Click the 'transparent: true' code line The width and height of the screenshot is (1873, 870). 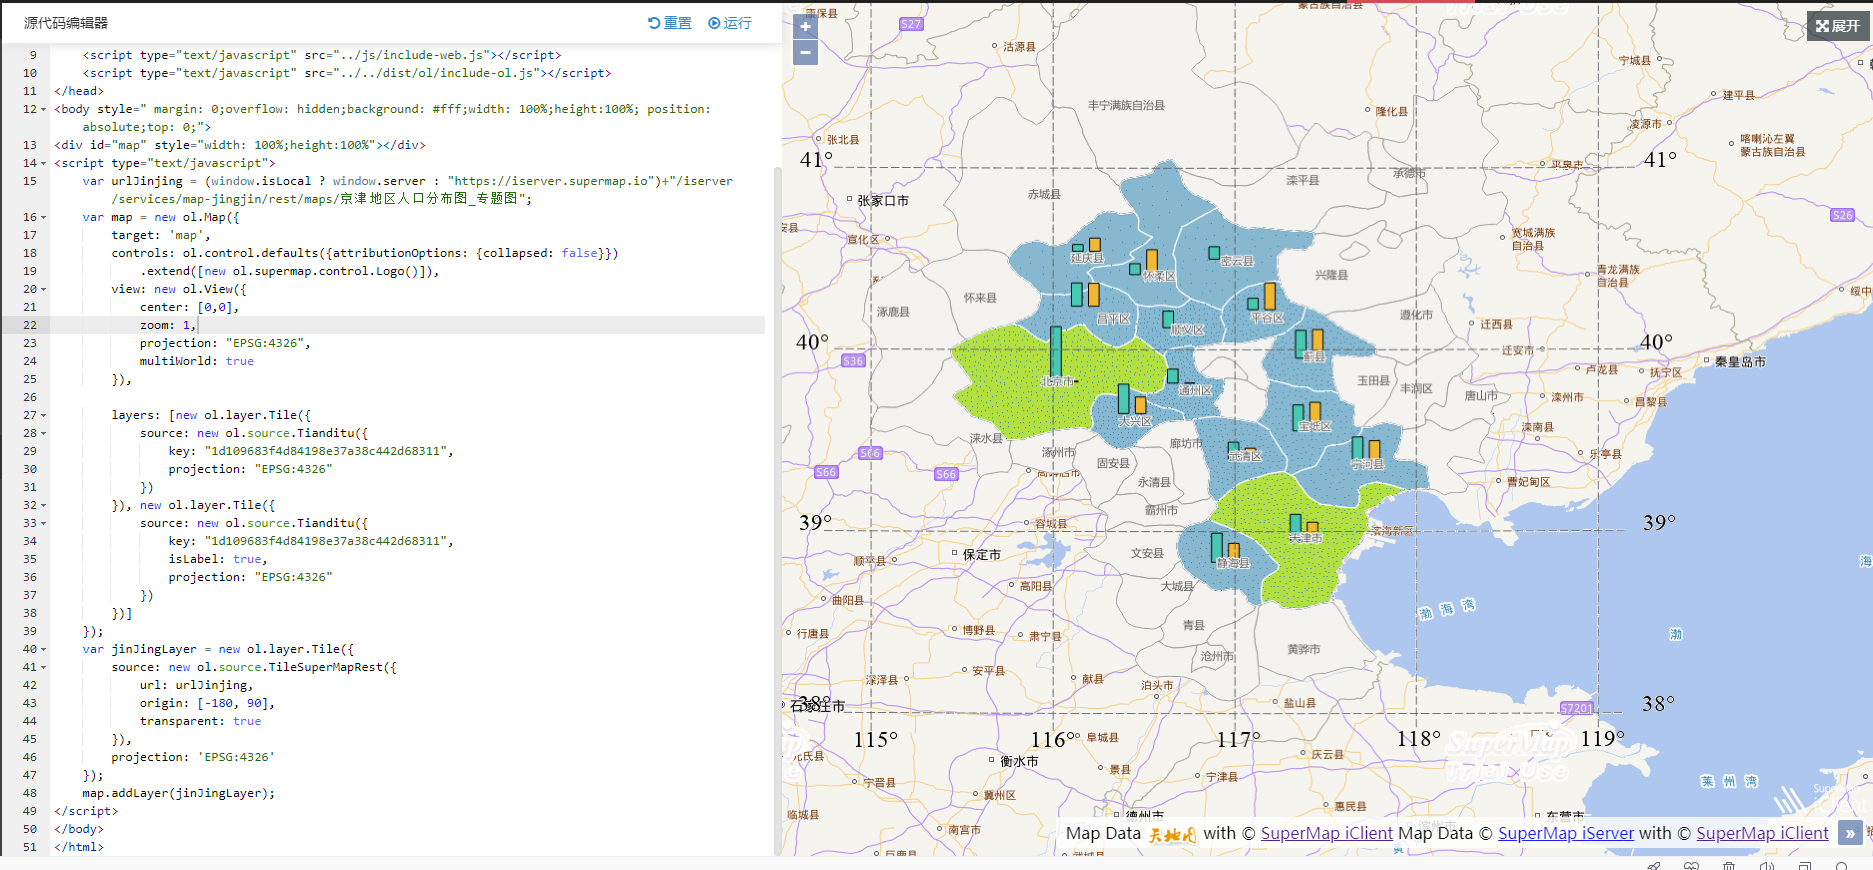pyautogui.click(x=200, y=721)
